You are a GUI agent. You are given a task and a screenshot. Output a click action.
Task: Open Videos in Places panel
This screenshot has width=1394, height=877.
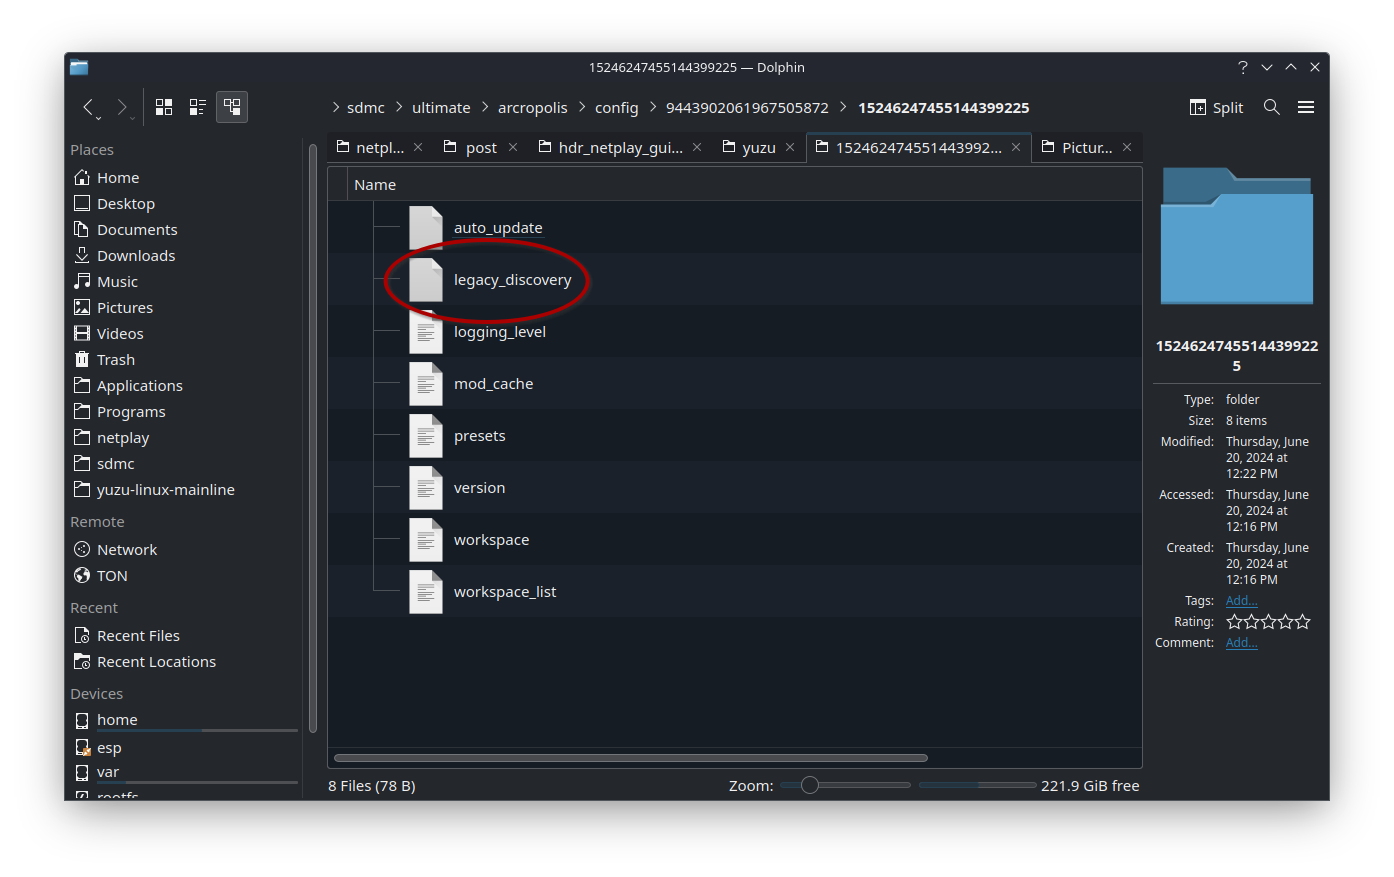pos(185,333)
